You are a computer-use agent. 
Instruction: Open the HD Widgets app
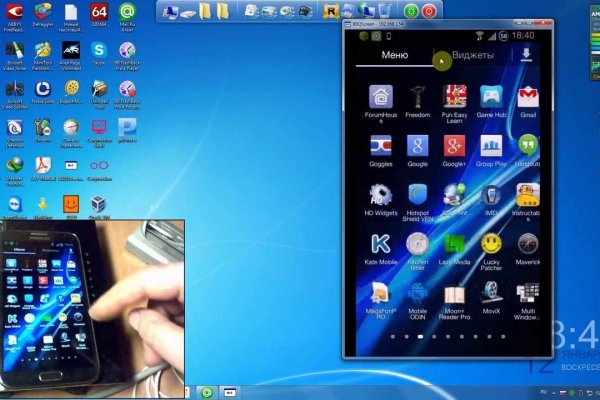click(381, 195)
